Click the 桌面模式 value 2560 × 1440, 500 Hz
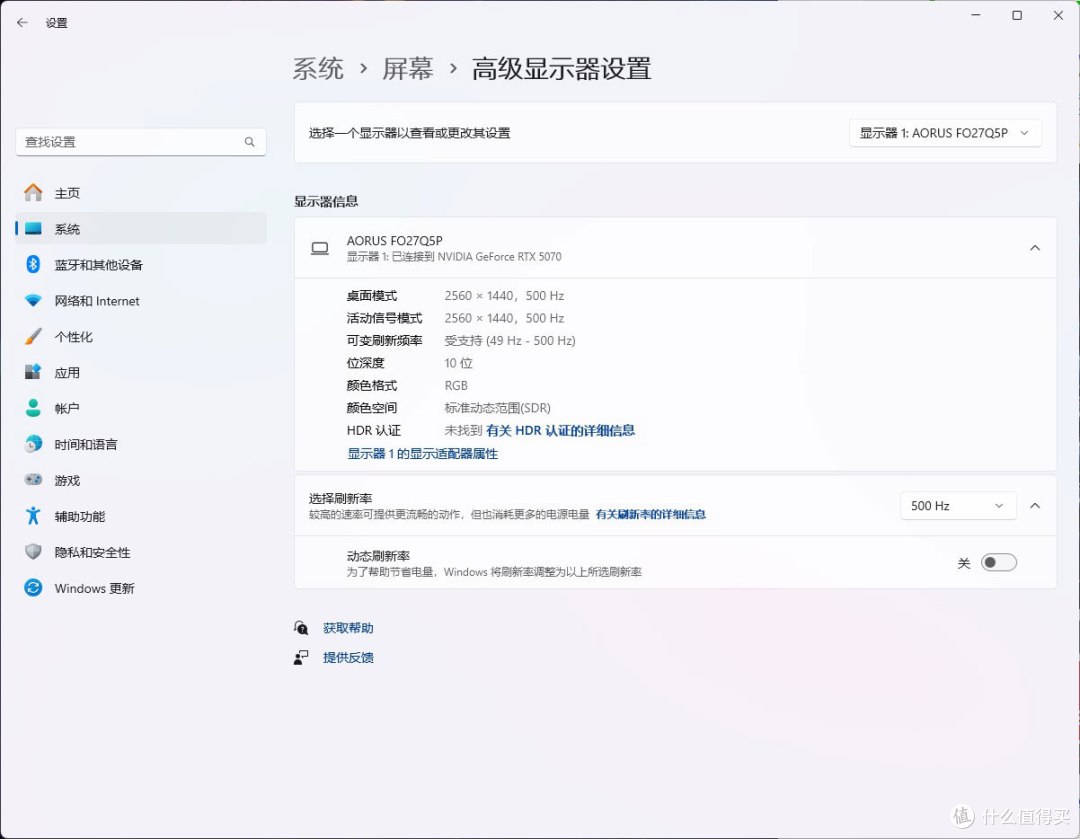 click(x=504, y=296)
